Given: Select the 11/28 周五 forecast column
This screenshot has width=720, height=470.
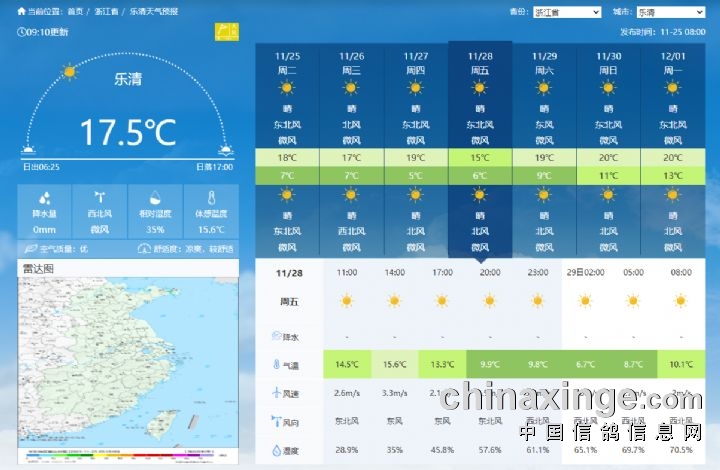Looking at the screenshot, I should point(480,63).
